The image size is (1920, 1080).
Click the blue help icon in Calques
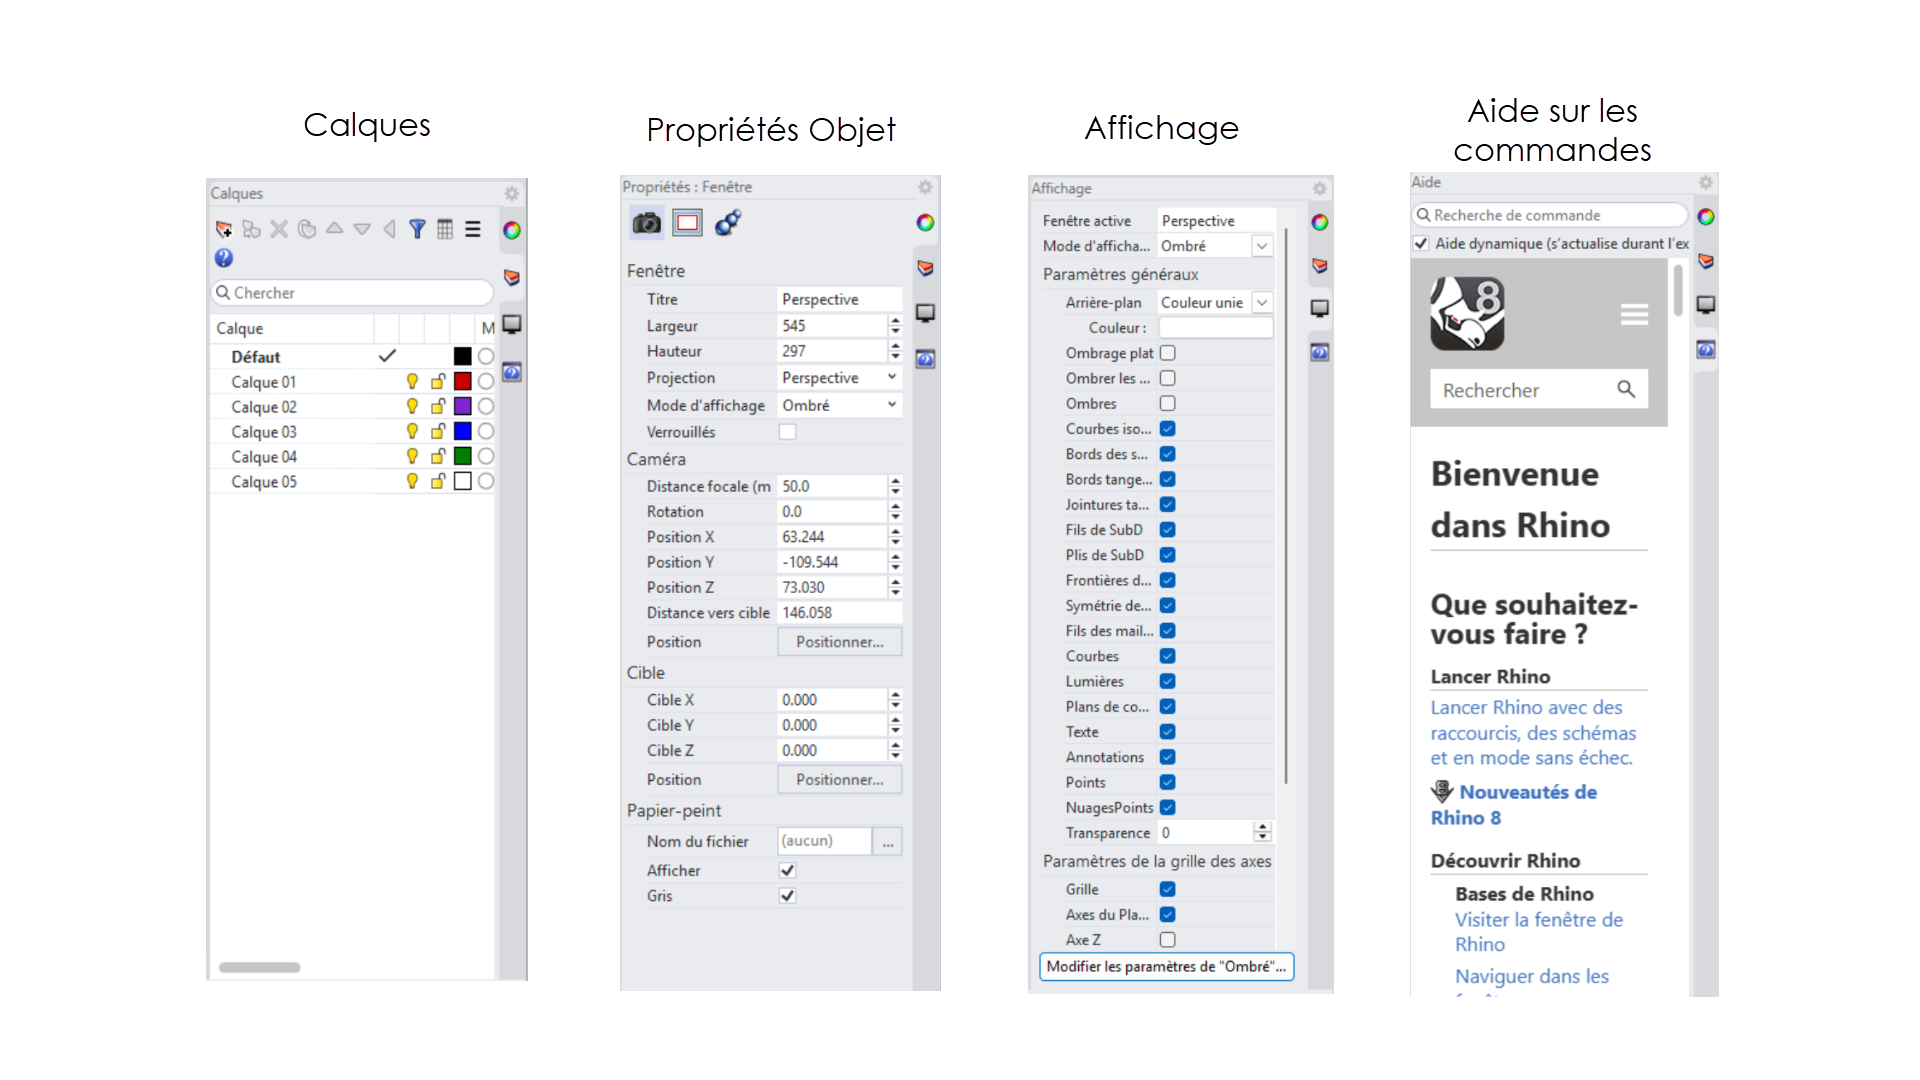(224, 258)
